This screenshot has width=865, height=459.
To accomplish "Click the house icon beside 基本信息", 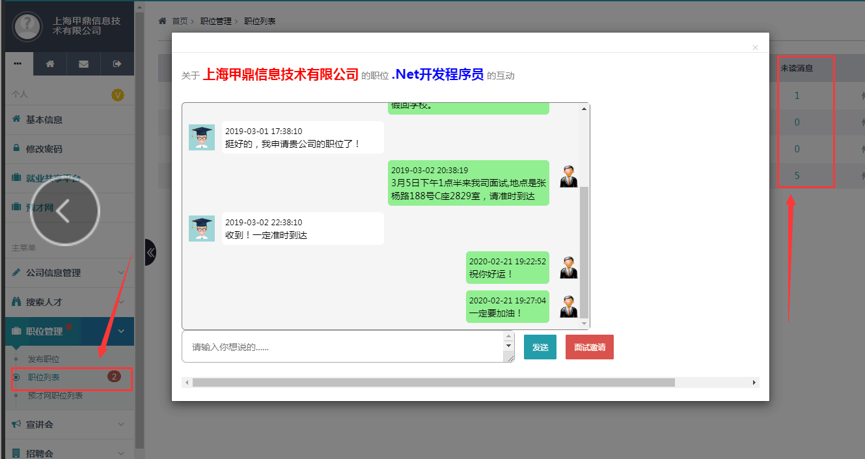I will (x=16, y=119).
